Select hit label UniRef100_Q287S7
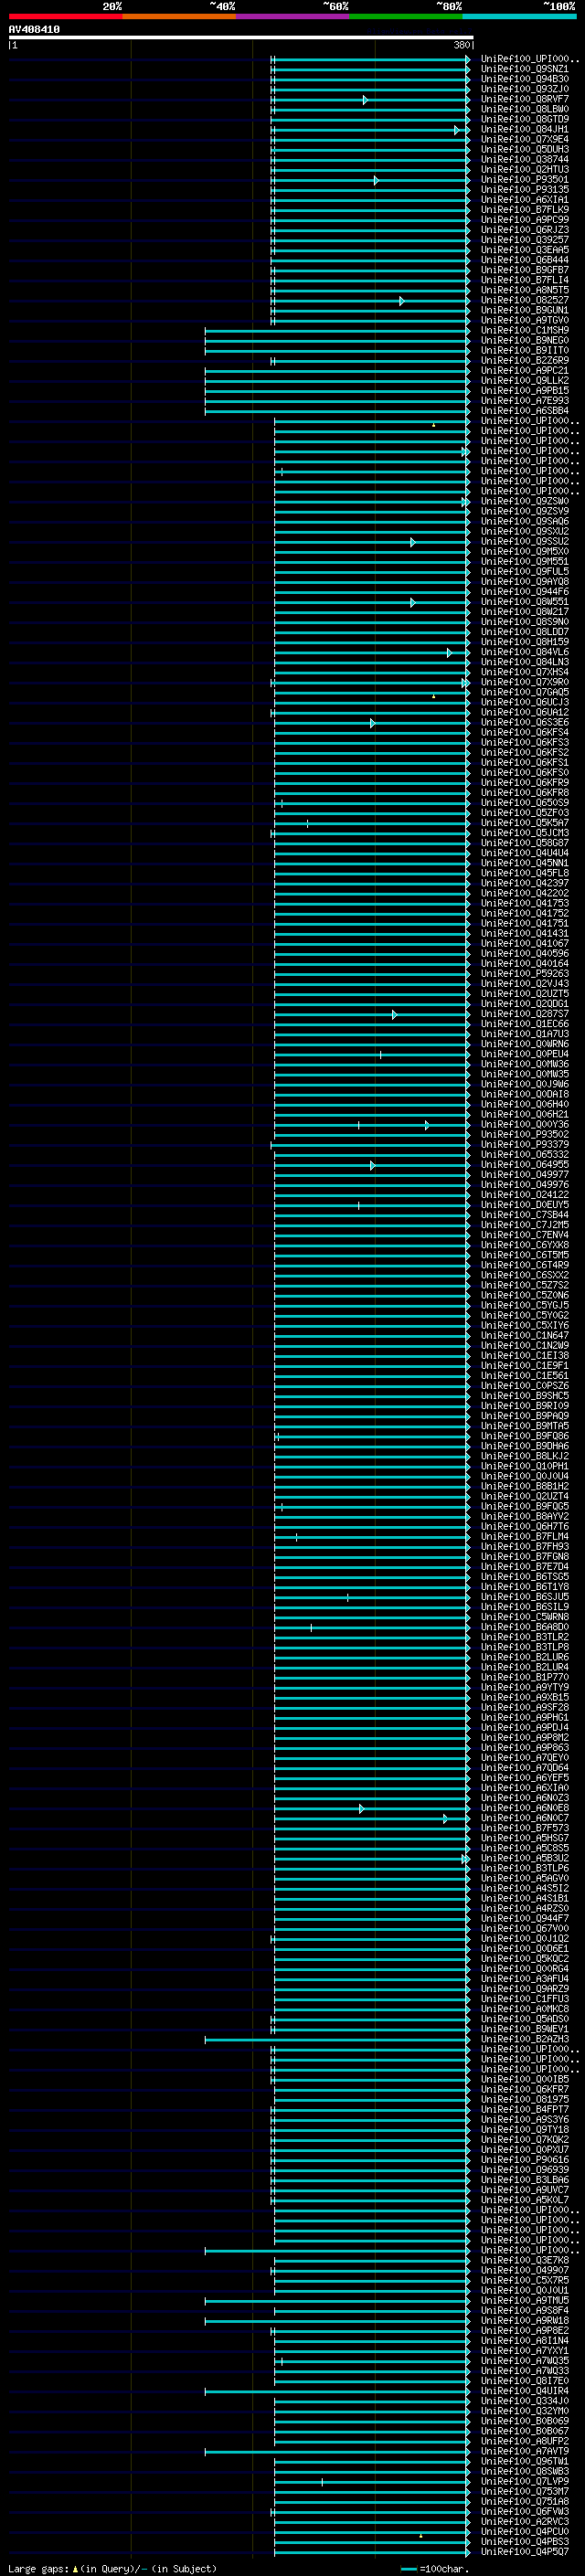Image resolution: width=585 pixels, height=2576 pixels. coord(525,1015)
